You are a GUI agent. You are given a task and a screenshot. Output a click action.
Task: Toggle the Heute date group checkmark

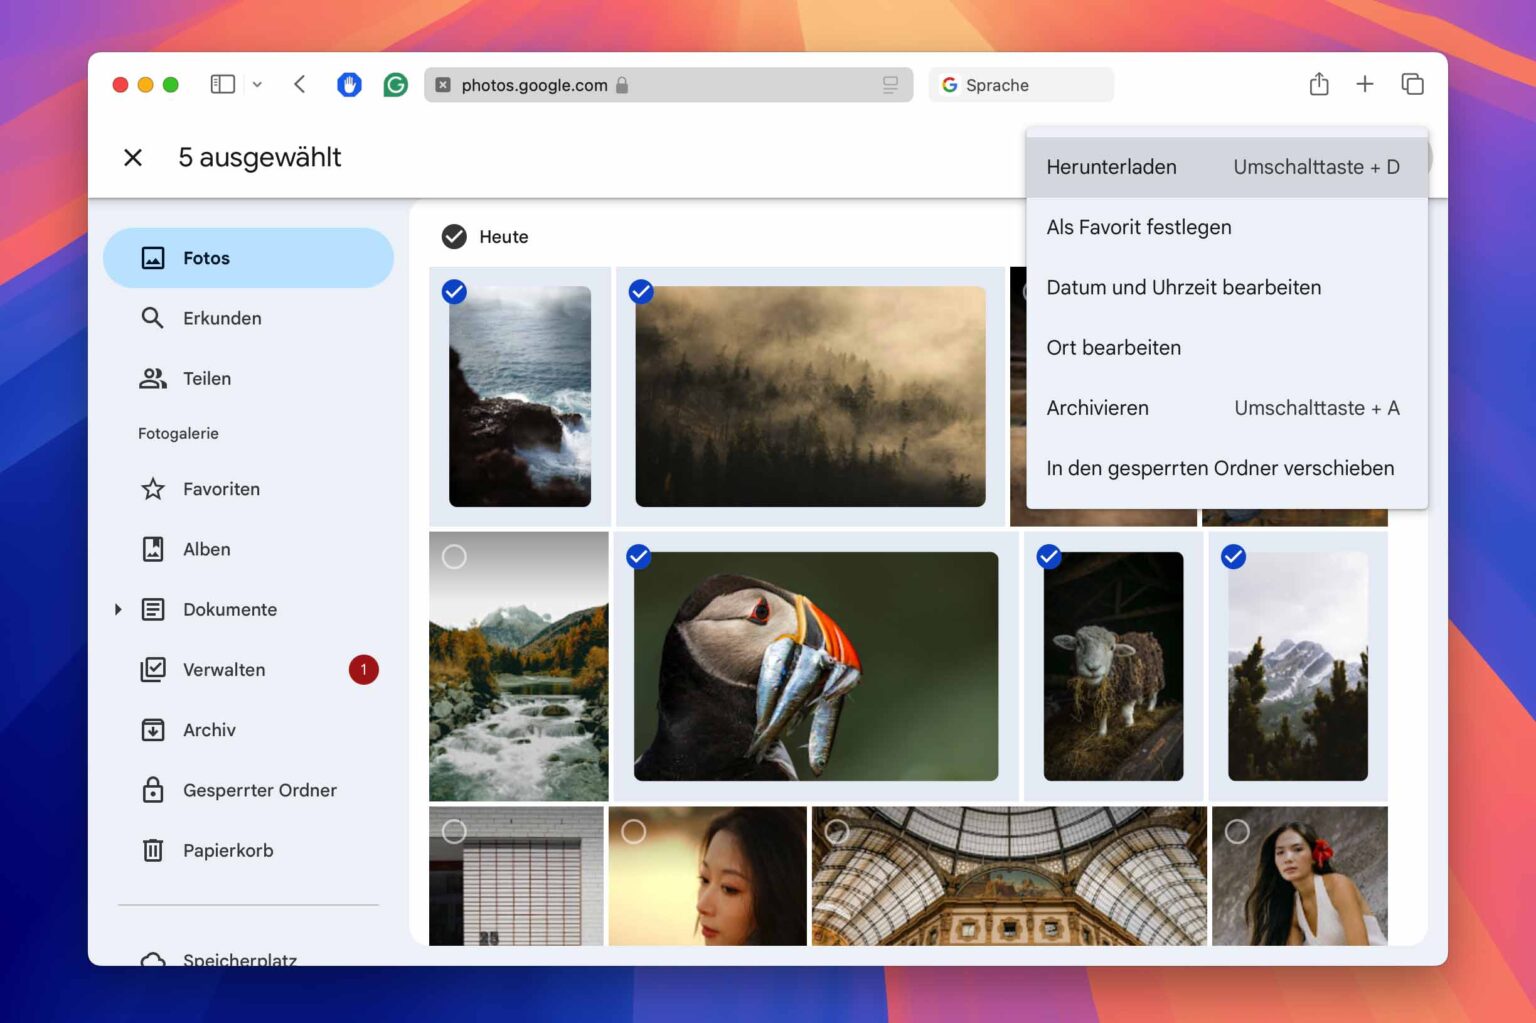click(454, 237)
